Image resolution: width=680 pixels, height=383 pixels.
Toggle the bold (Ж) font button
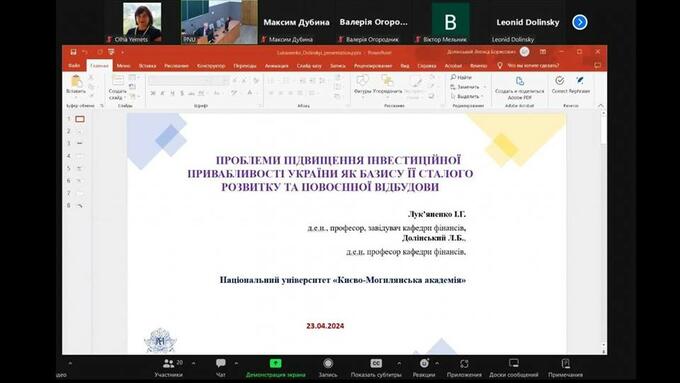click(x=153, y=93)
